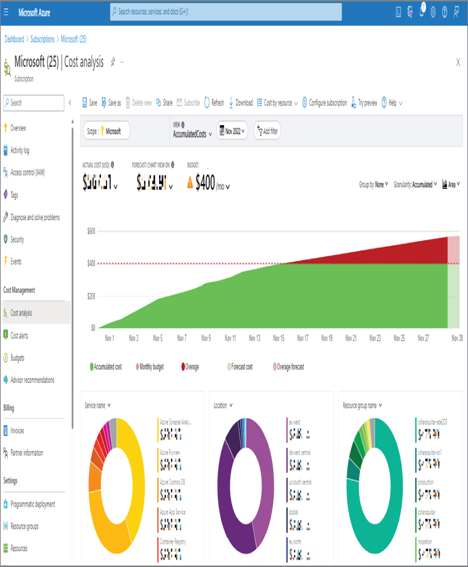Open the hamburger portal menu

point(6,12)
